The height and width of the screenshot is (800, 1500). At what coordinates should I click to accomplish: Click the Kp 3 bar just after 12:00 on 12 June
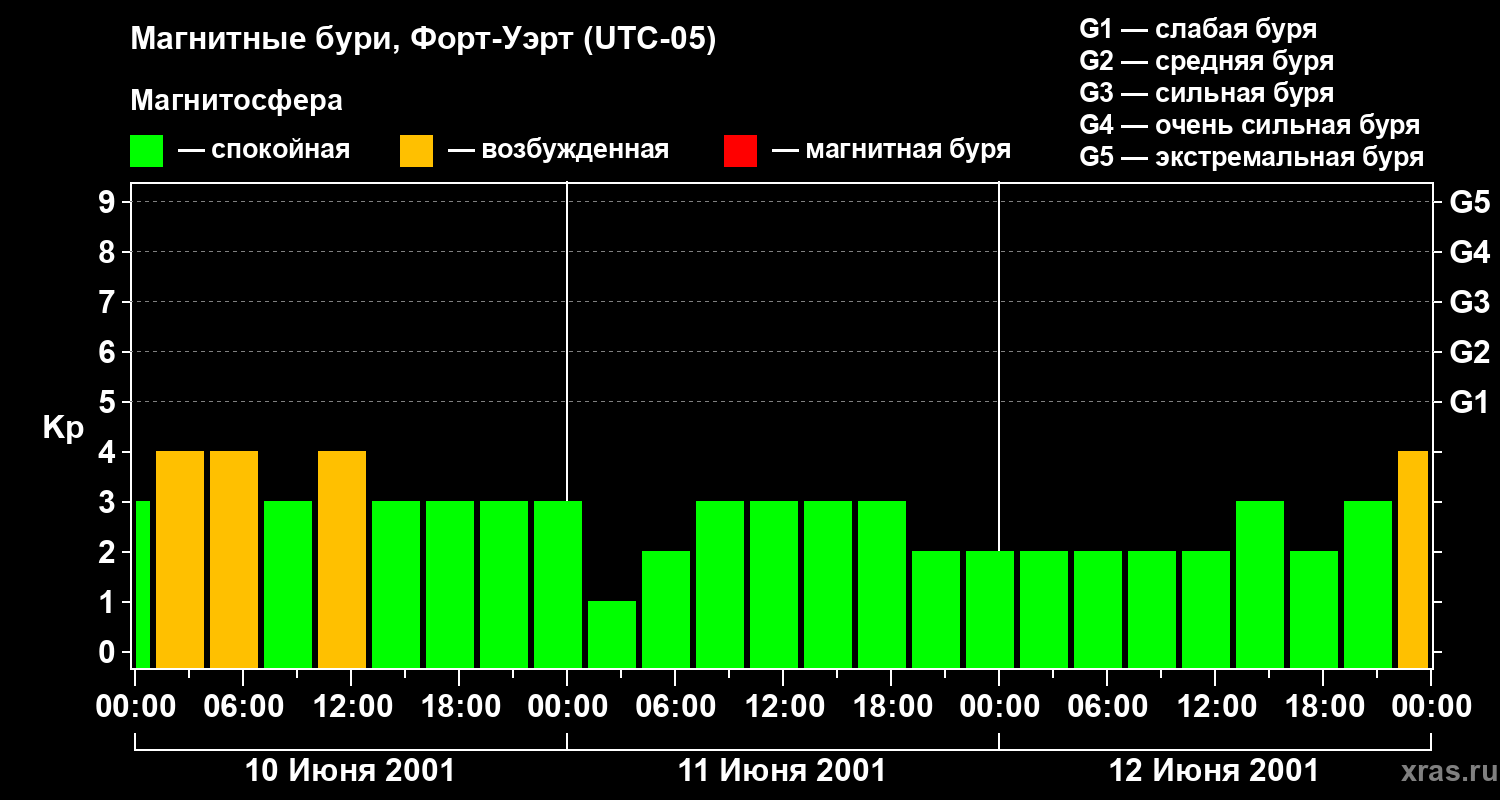click(1260, 584)
